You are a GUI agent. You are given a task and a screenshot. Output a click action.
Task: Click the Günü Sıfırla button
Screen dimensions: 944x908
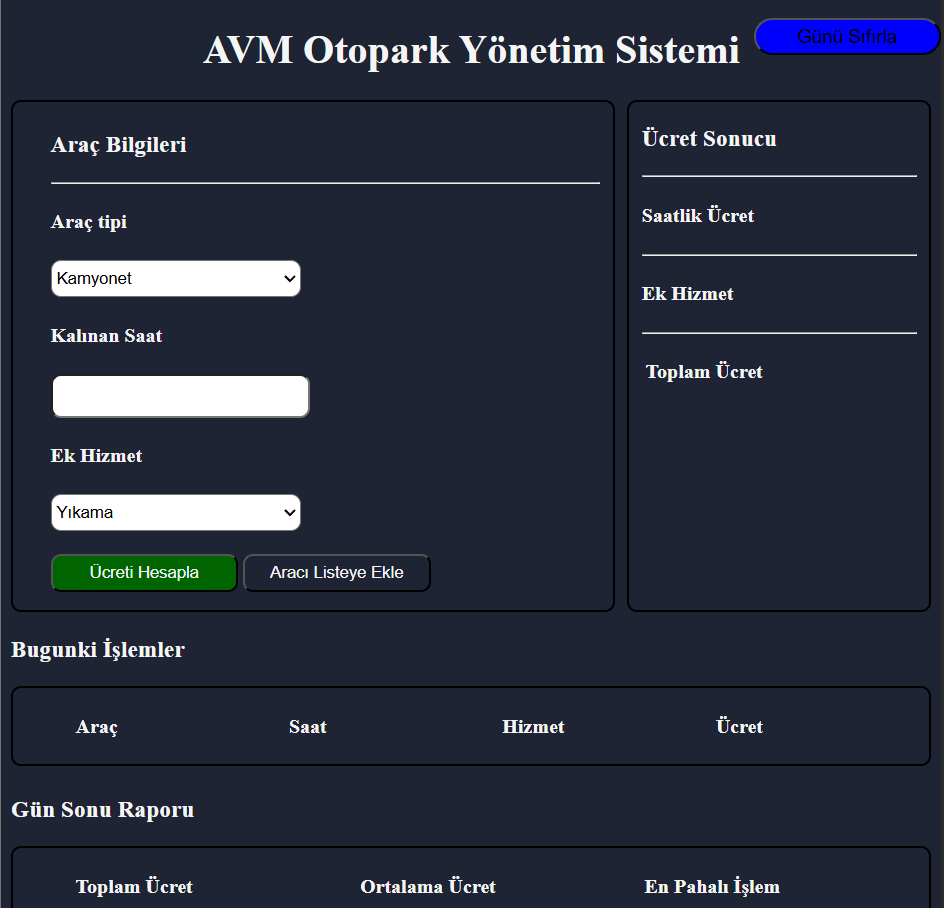846,37
